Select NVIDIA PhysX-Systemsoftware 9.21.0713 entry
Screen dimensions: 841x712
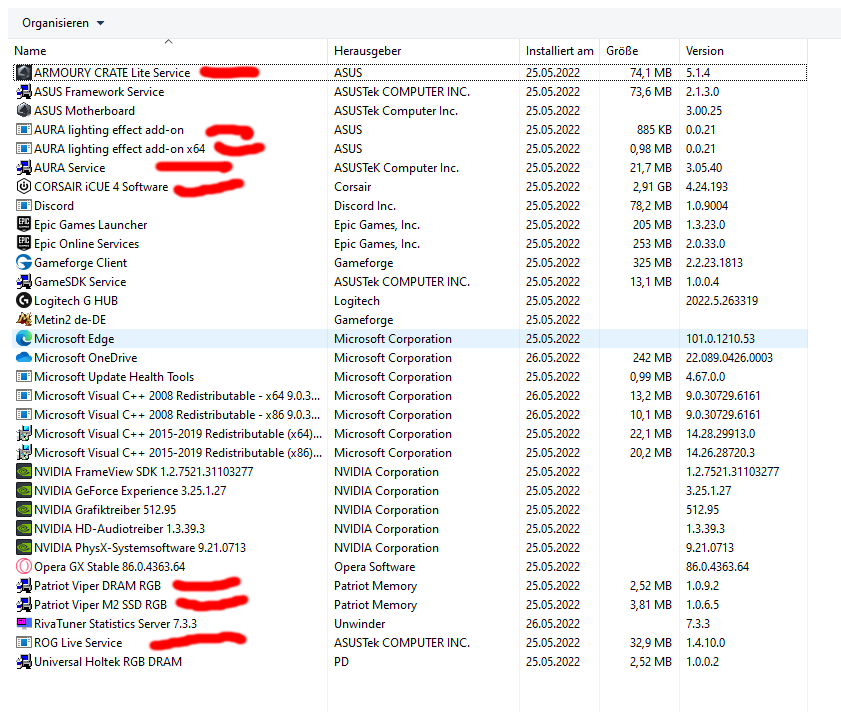(x=140, y=548)
